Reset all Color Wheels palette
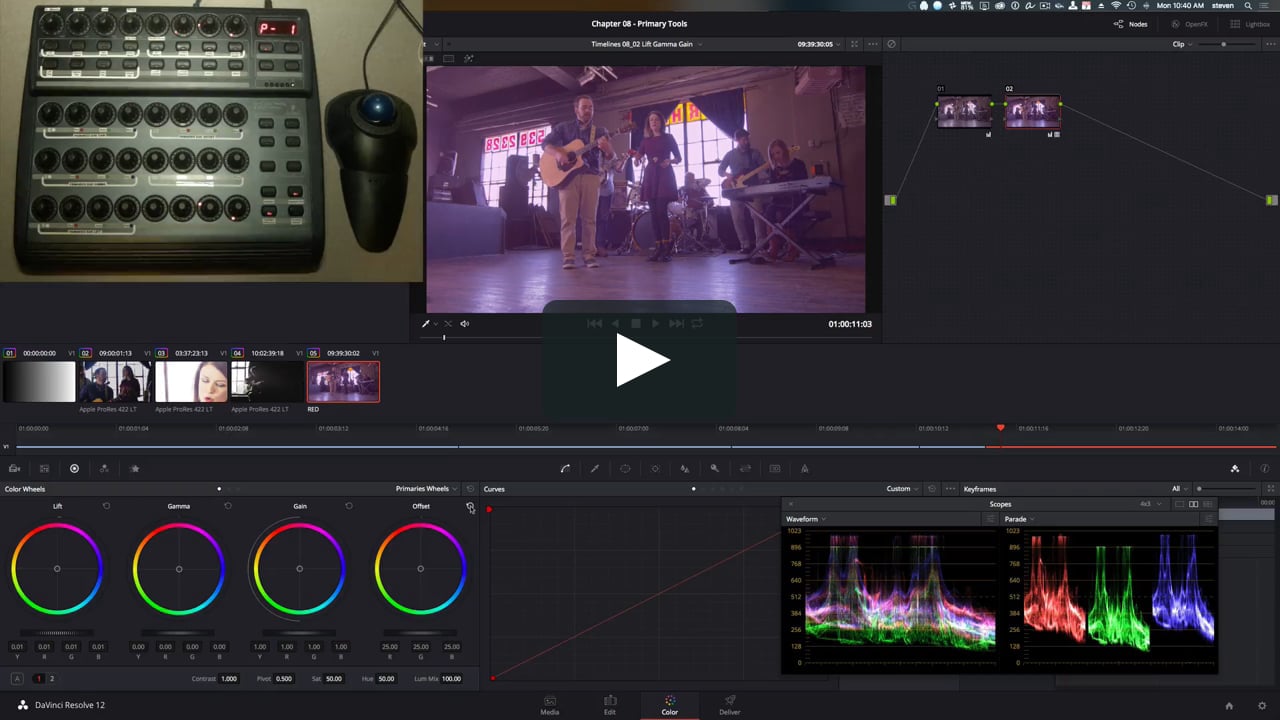The image size is (1280, 720). coord(470,489)
